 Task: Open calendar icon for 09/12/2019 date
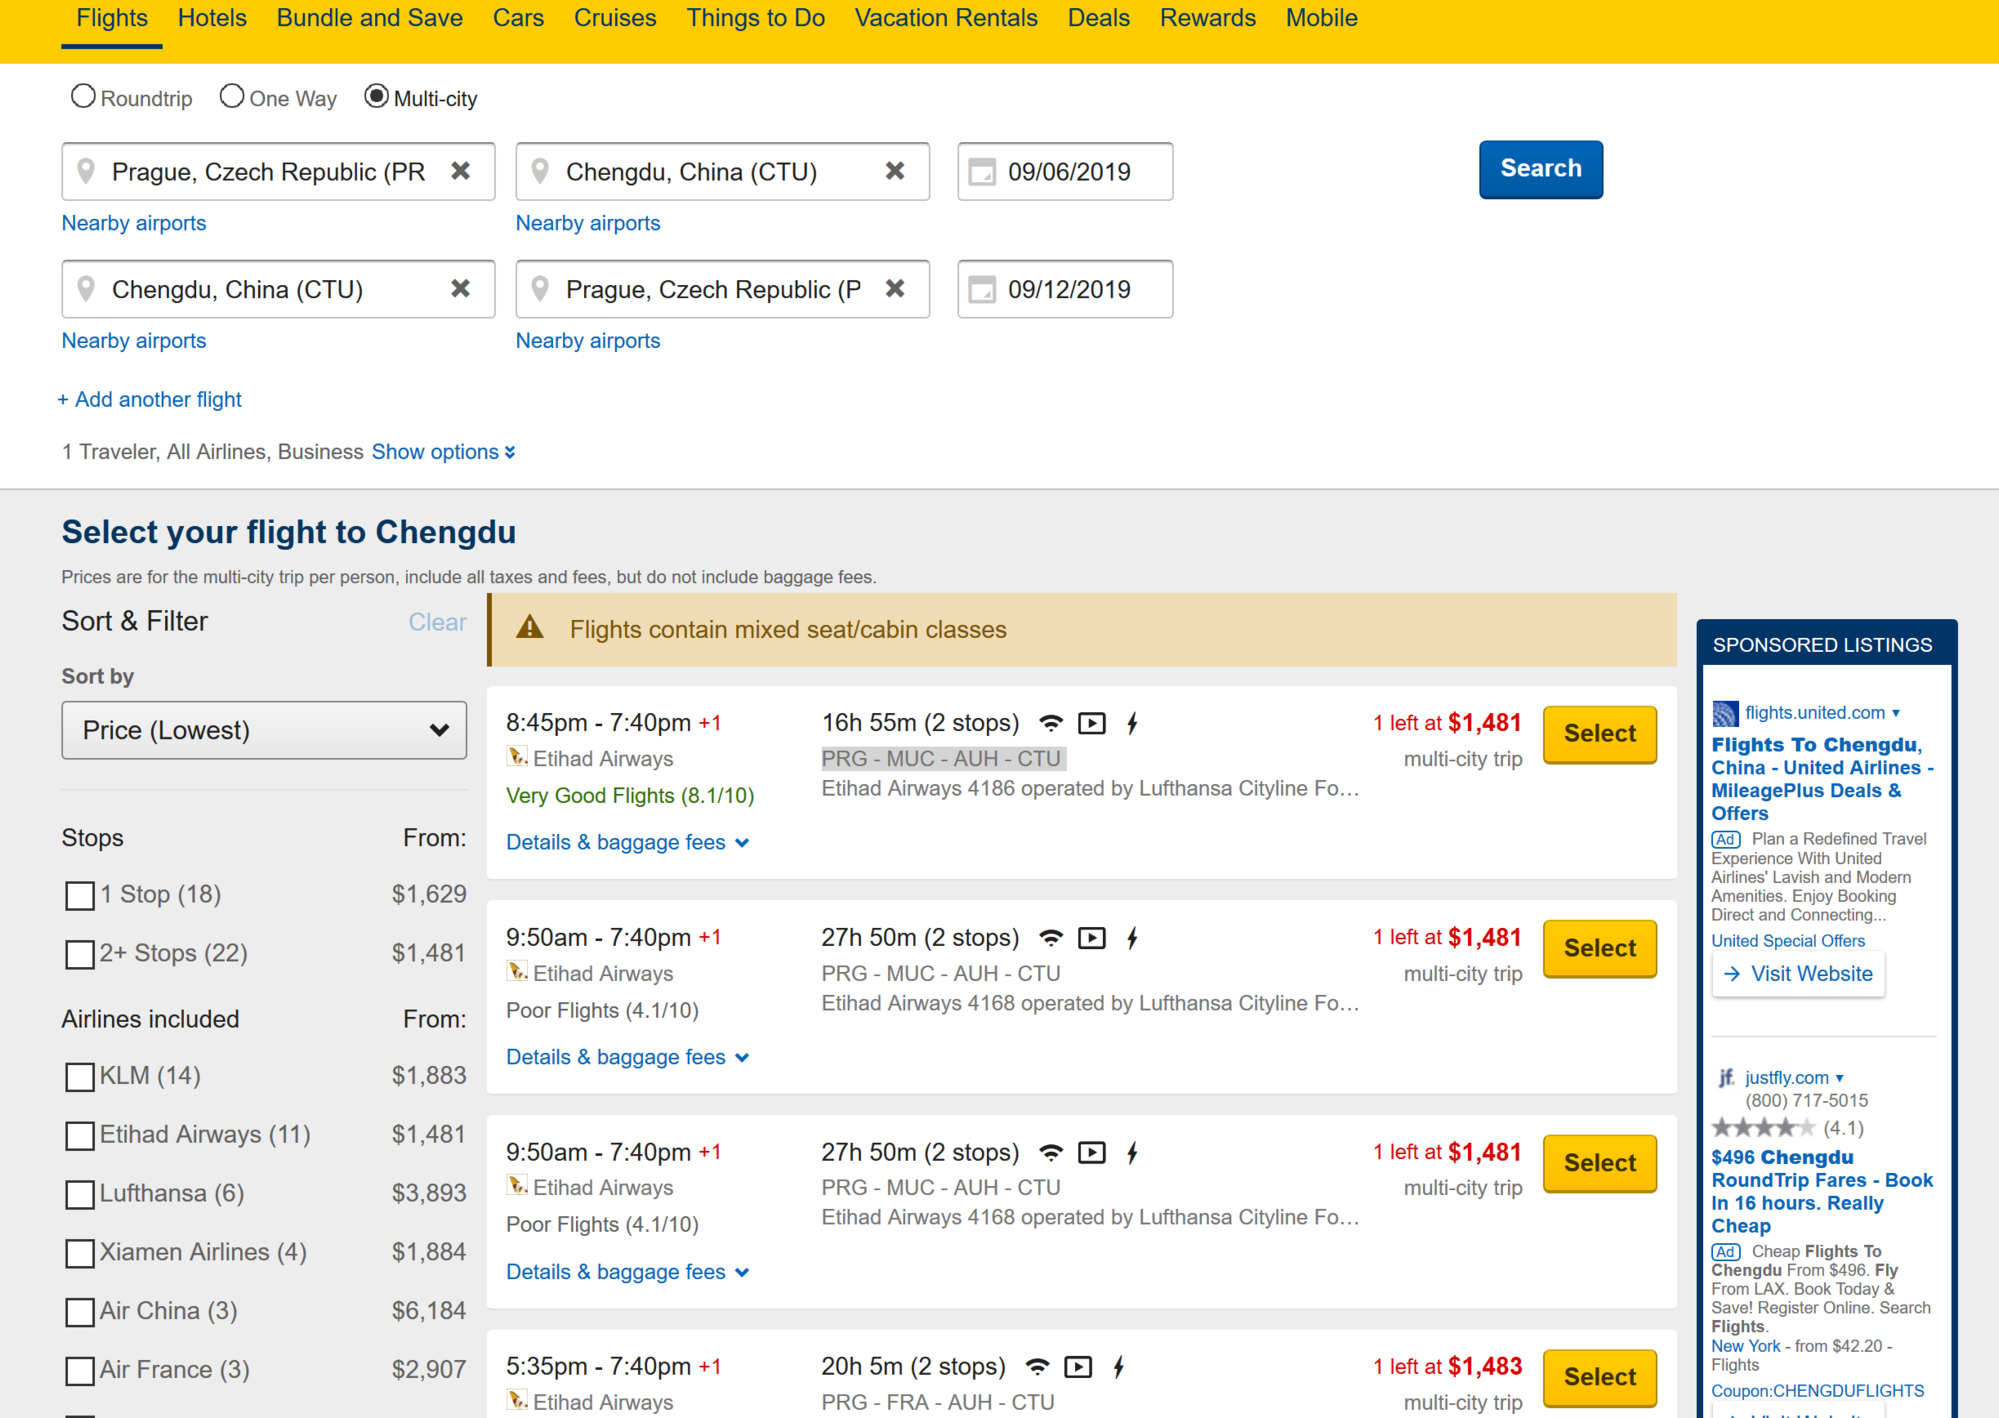pyautogui.click(x=982, y=290)
